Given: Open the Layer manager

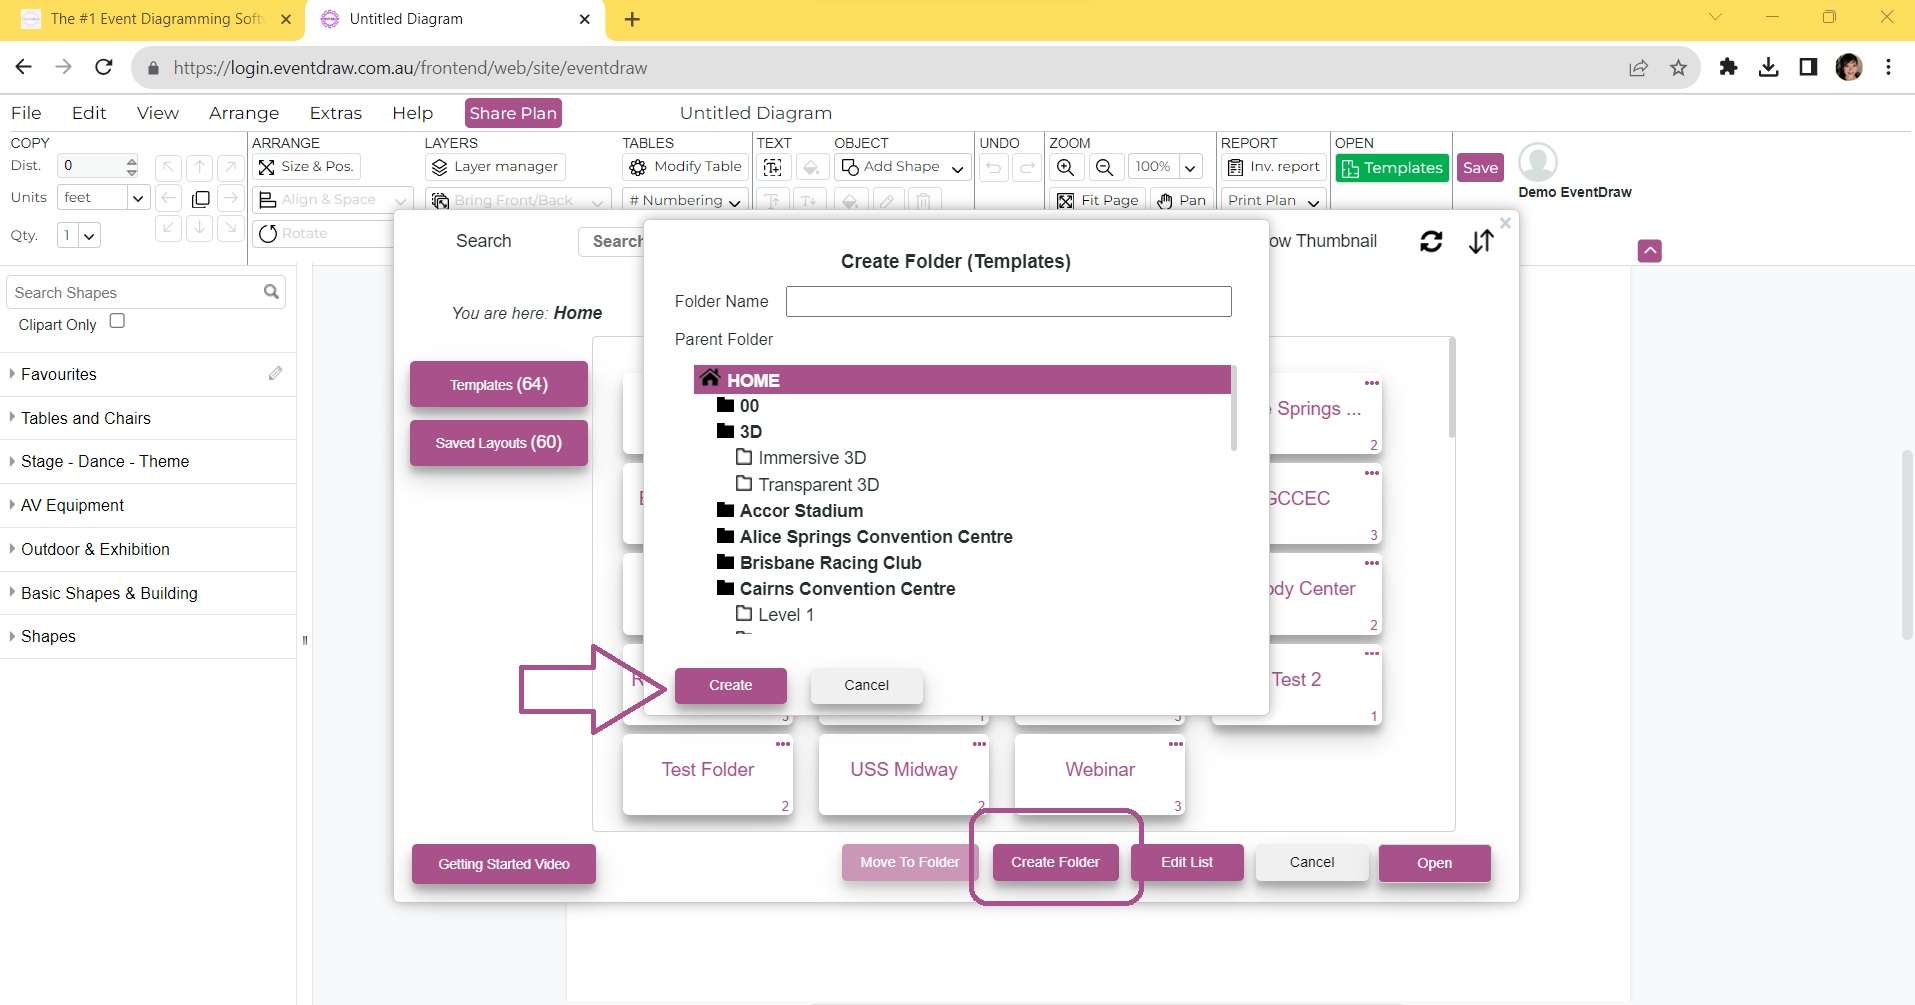Looking at the screenshot, I should 495,166.
